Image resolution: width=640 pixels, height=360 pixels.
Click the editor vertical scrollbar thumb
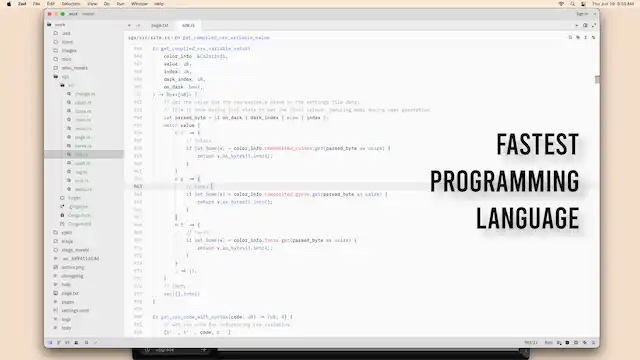(x=597, y=80)
